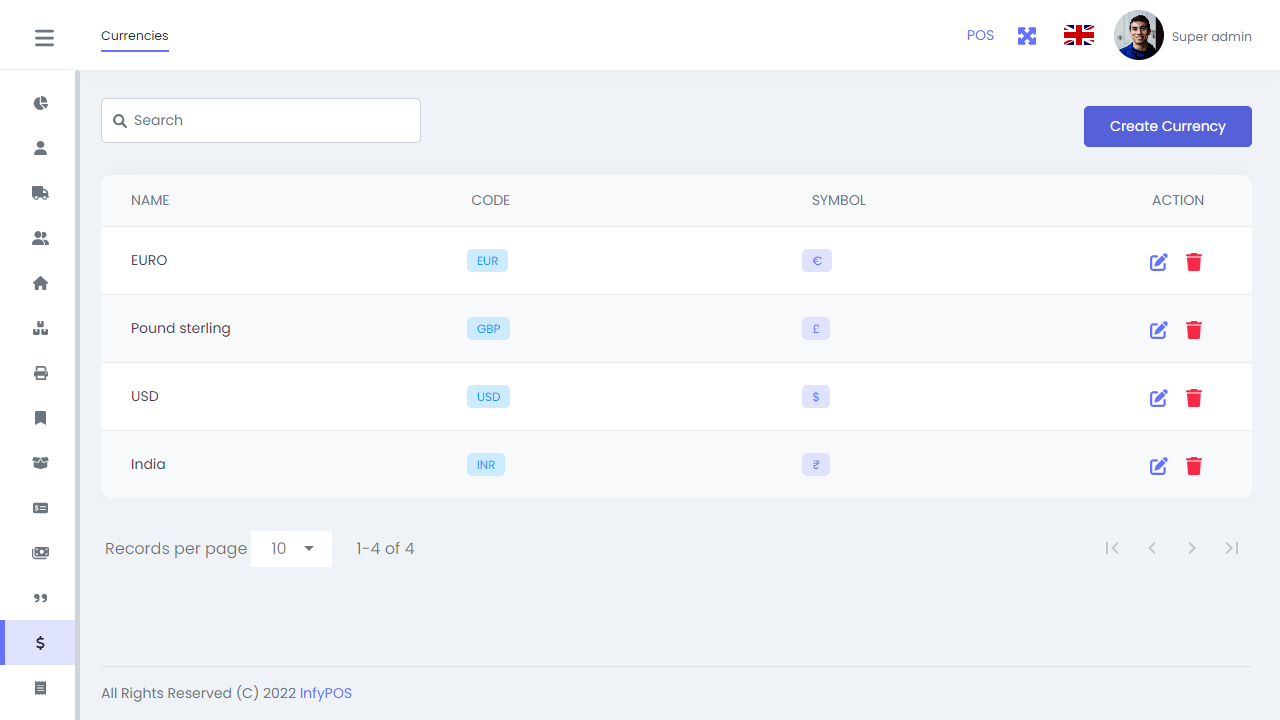Select the Currencies tab
1280x720 pixels.
(135, 36)
